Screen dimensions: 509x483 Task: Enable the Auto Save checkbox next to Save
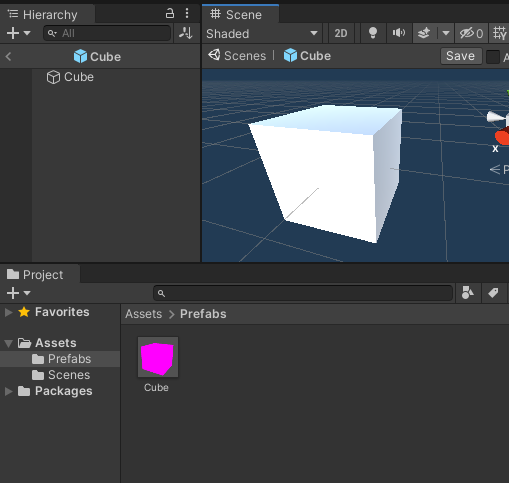[x=493, y=57]
